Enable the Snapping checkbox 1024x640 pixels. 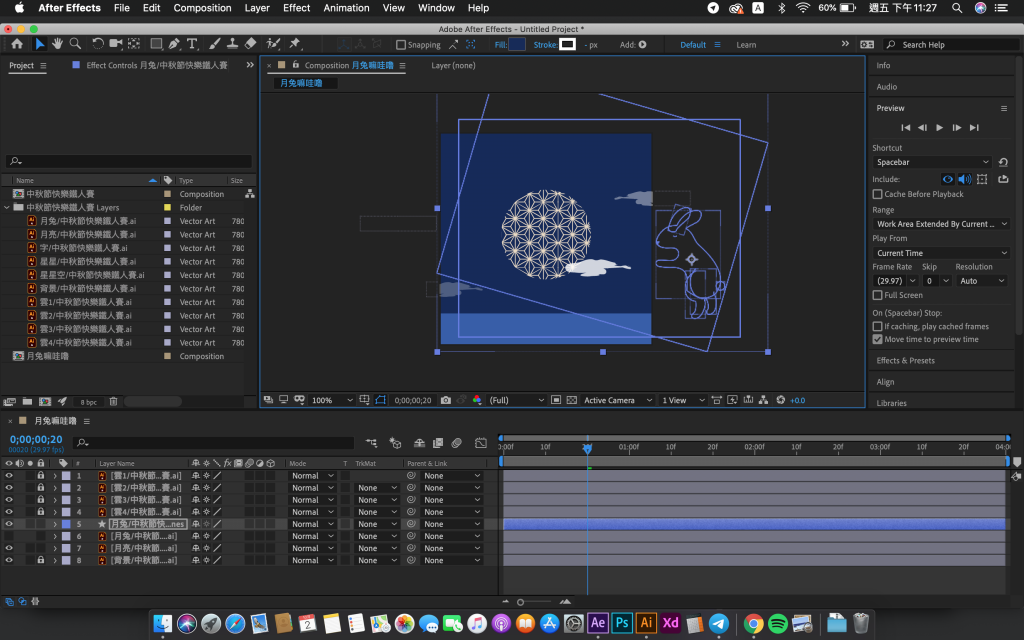[x=401, y=45]
